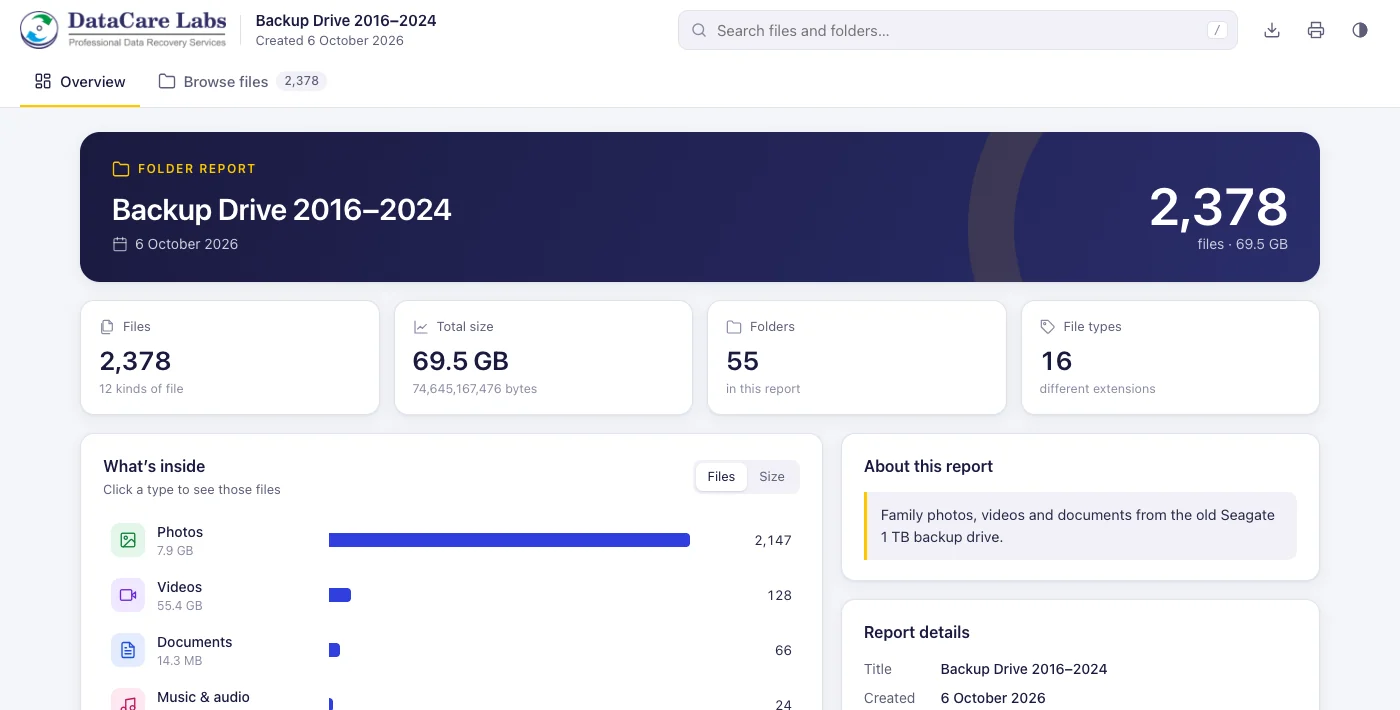Select the Documents type icon
Image resolution: width=1400 pixels, height=710 pixels.
(x=128, y=650)
